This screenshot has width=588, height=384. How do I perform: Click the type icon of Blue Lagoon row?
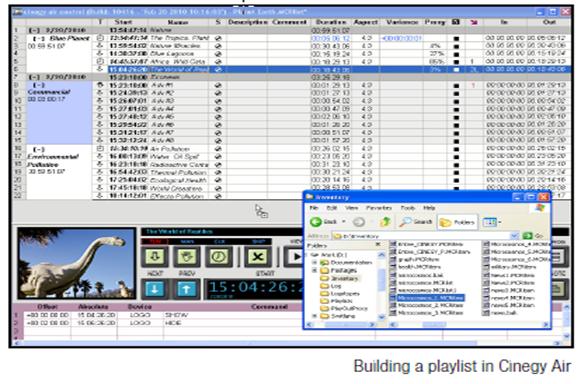(x=100, y=54)
